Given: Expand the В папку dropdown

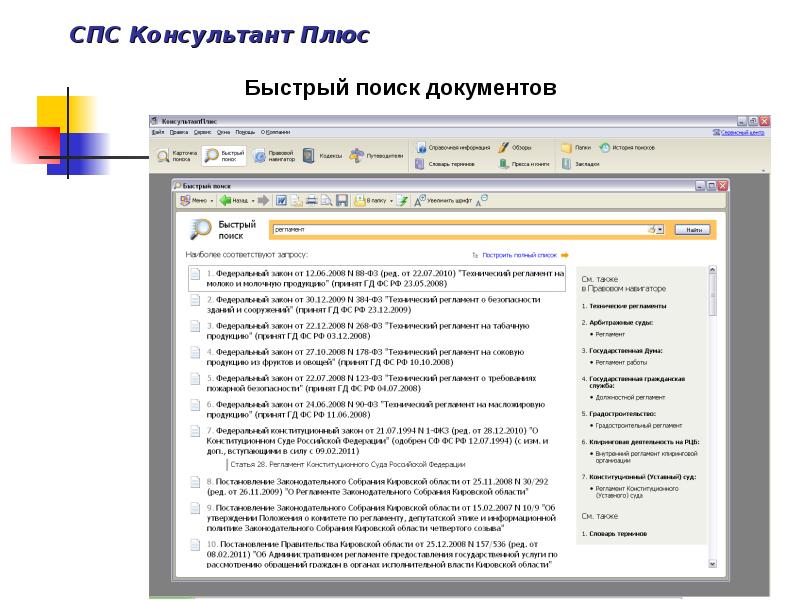Looking at the screenshot, I should tap(390, 200).
